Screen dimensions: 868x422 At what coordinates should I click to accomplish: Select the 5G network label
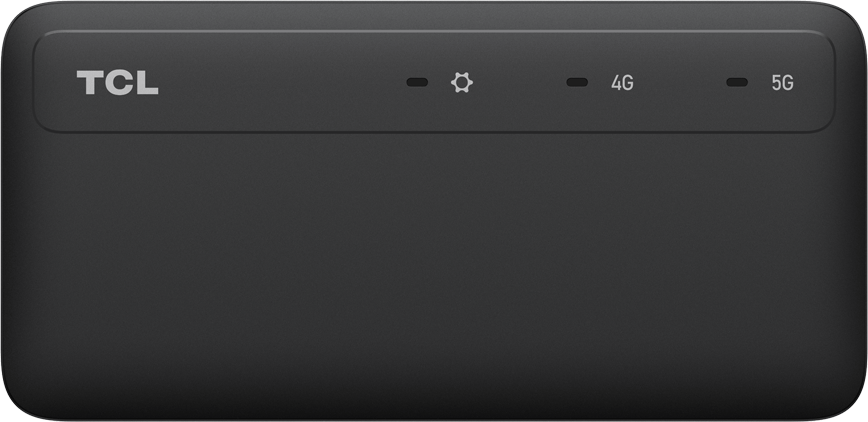coord(782,83)
